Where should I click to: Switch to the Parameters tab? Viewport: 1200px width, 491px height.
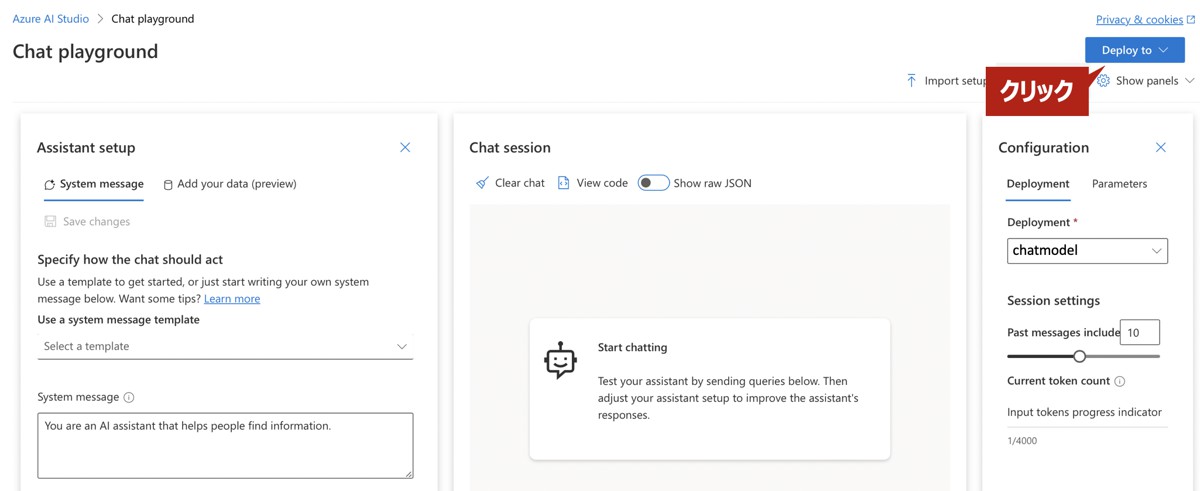(x=1119, y=184)
